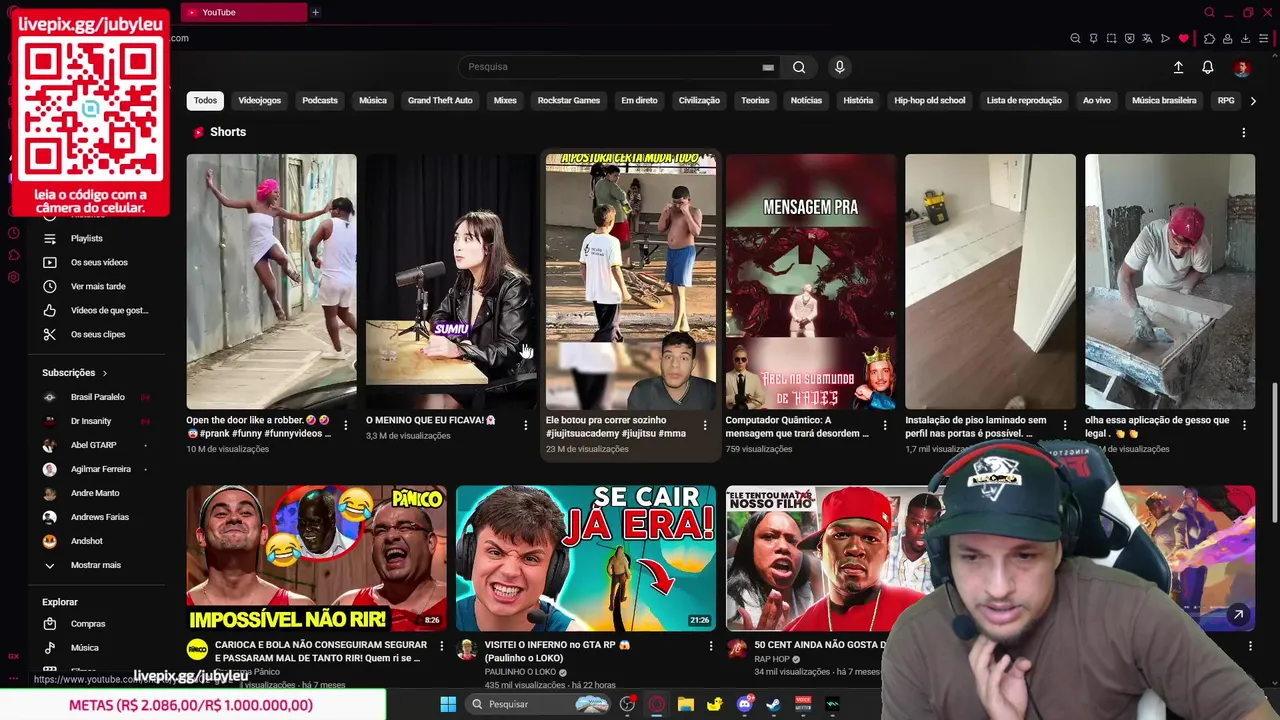The image size is (1280, 720).
Task: Open the Easy Setup sliders icon
Action: (1263, 38)
